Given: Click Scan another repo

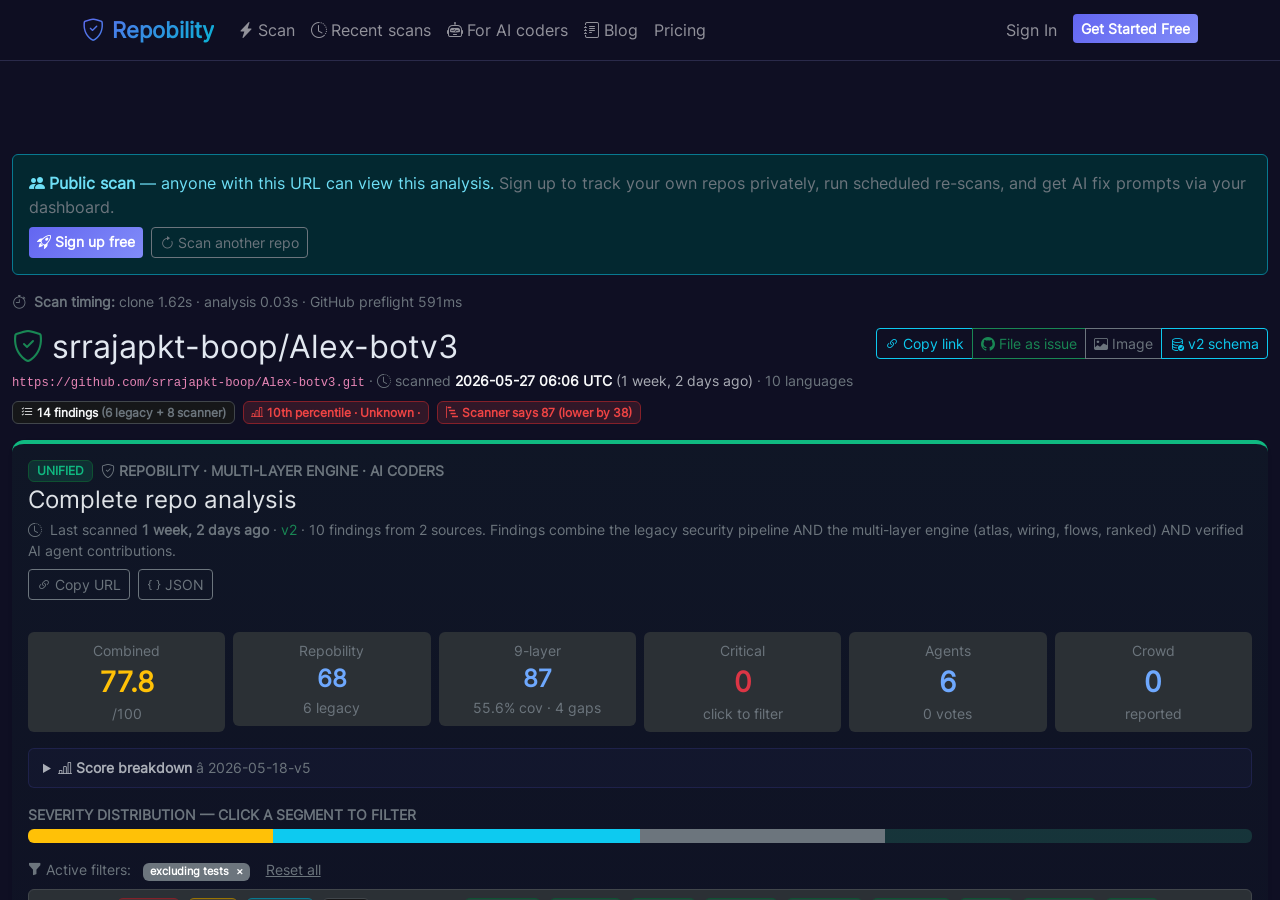Looking at the screenshot, I should (229, 242).
